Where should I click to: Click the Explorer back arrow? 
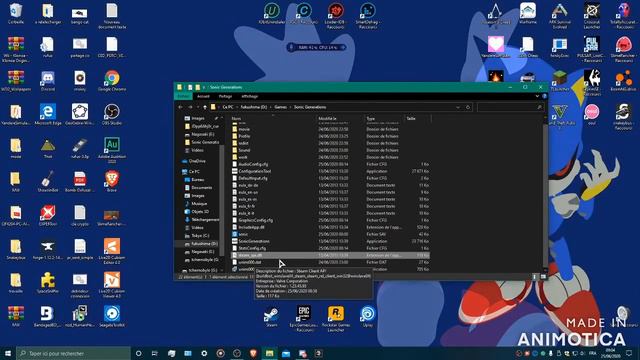point(181,107)
